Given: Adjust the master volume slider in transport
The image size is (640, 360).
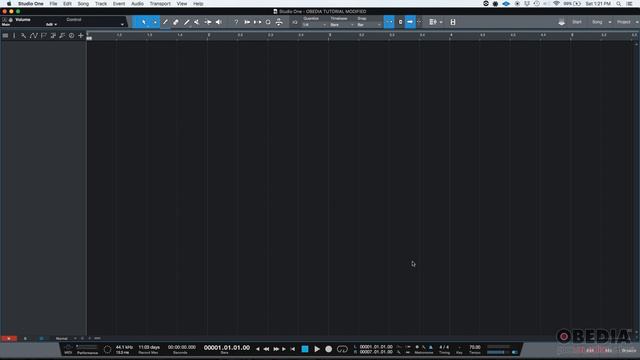Looking at the screenshot, I should [x=498, y=352].
